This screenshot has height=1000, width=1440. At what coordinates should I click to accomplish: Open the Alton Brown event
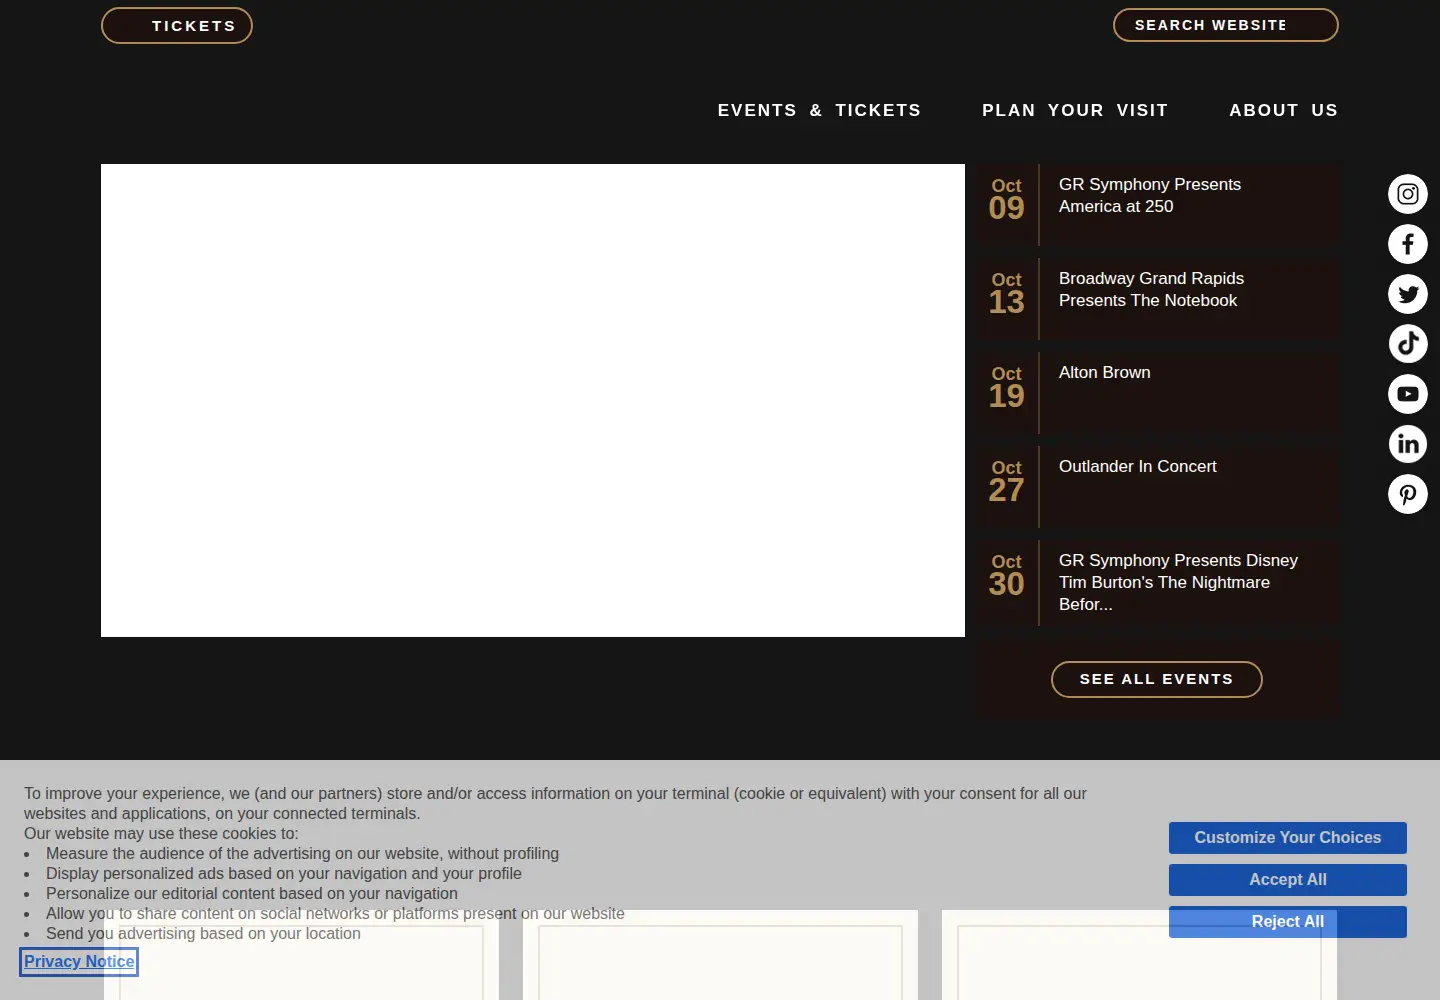point(1105,372)
